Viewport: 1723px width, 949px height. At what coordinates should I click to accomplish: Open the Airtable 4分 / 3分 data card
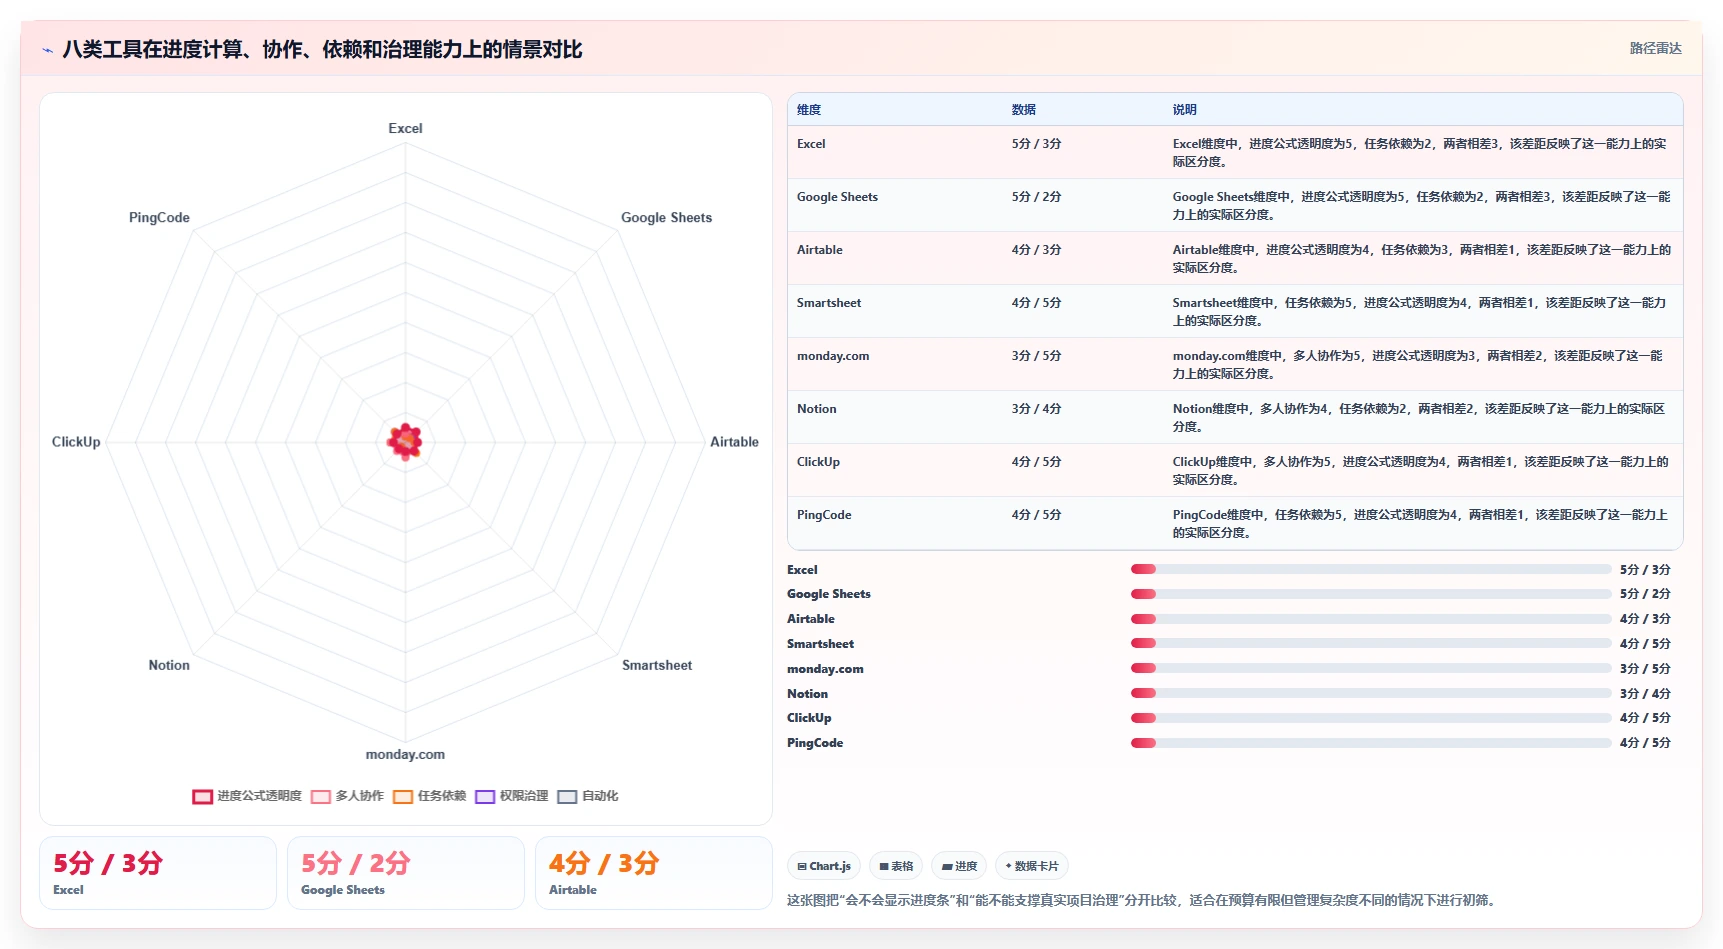(654, 873)
